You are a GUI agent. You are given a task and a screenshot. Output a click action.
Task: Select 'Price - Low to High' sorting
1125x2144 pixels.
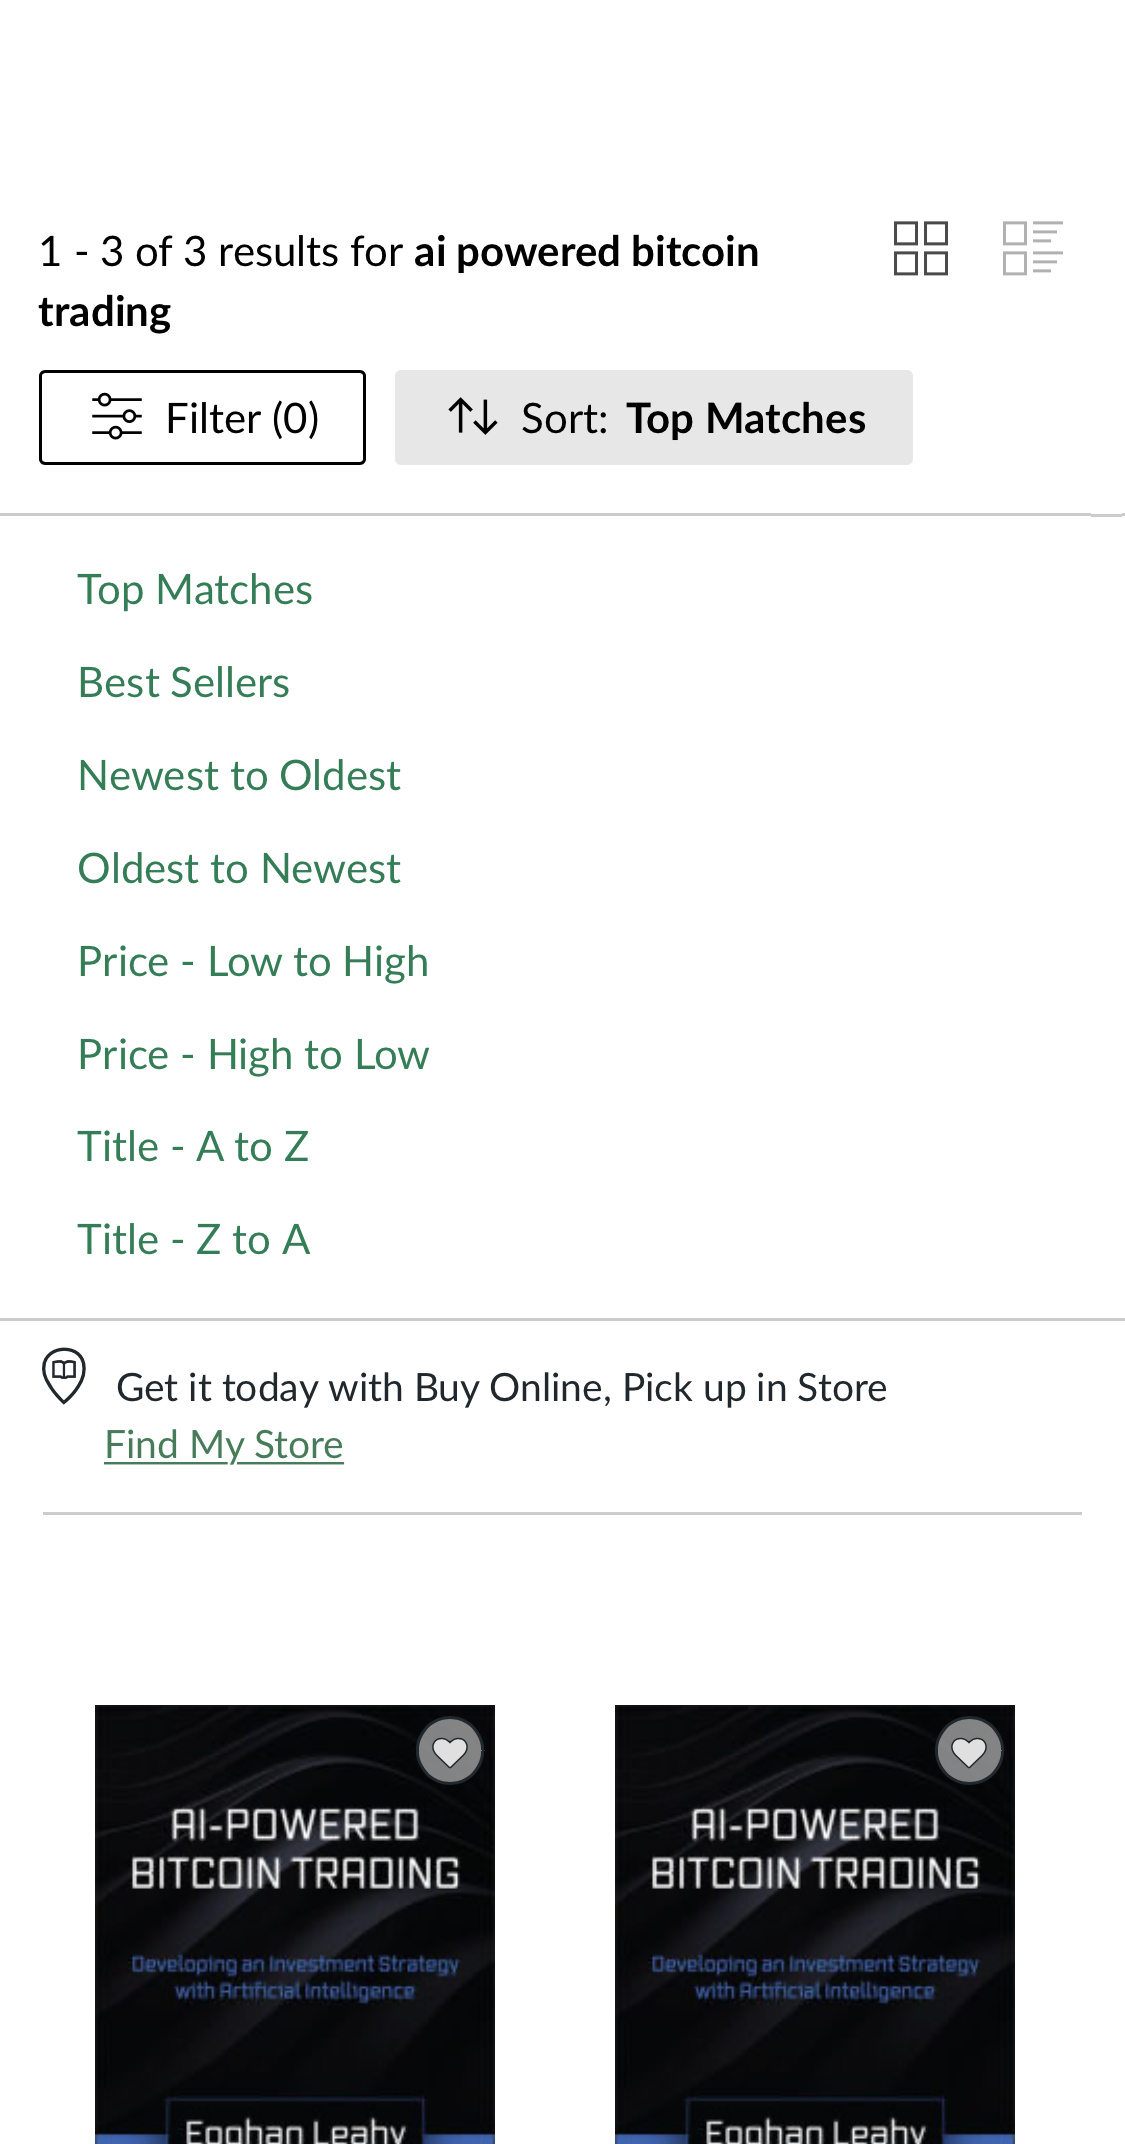click(253, 963)
